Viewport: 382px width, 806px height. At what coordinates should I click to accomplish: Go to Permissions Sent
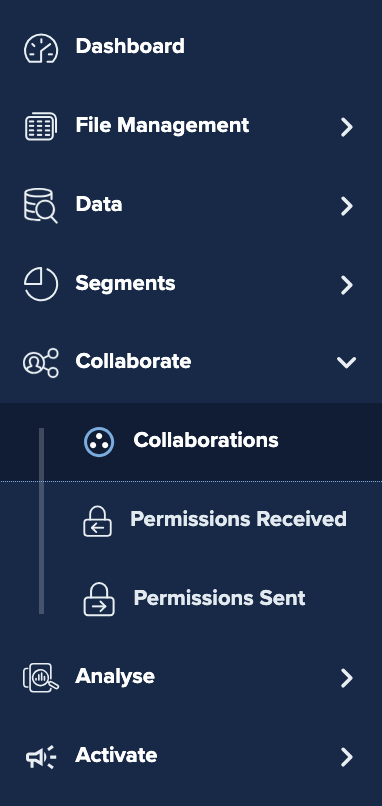click(220, 598)
